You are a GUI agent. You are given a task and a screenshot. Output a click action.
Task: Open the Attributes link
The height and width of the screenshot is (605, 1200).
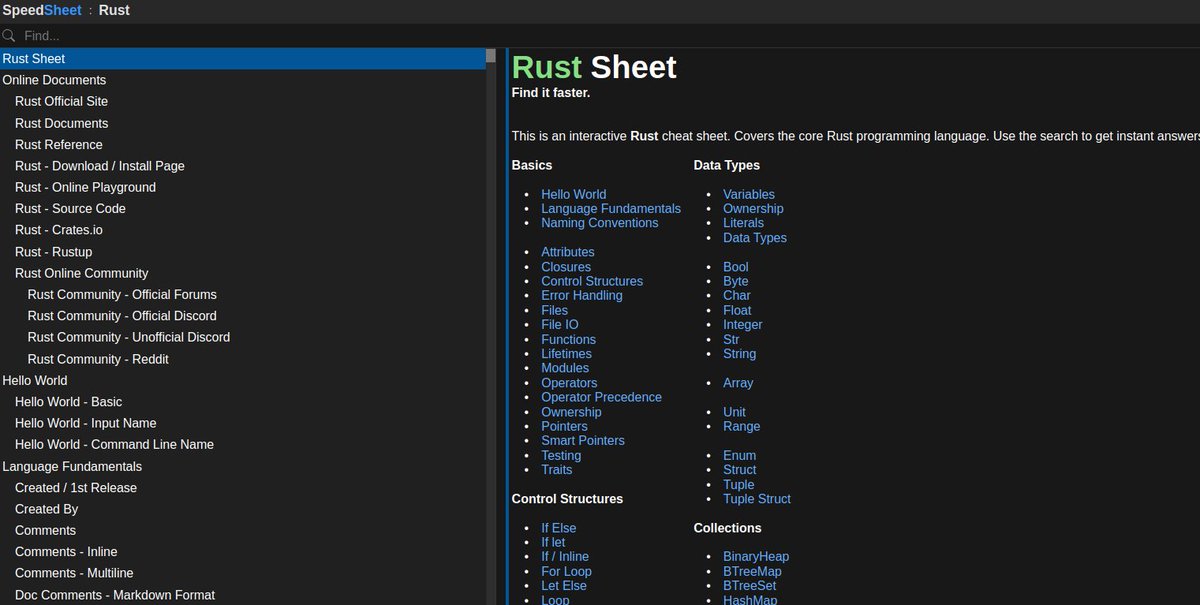click(x=568, y=252)
